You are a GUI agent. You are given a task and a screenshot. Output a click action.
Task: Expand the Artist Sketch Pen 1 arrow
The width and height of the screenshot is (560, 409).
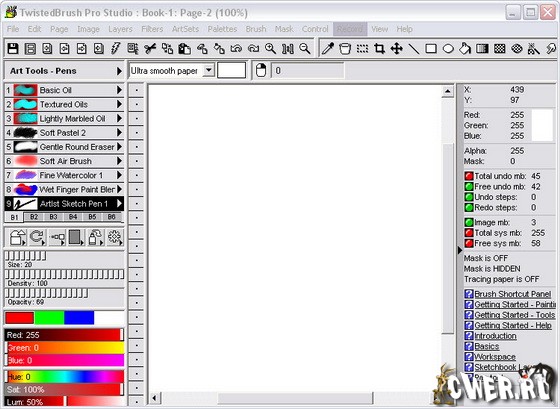point(119,204)
